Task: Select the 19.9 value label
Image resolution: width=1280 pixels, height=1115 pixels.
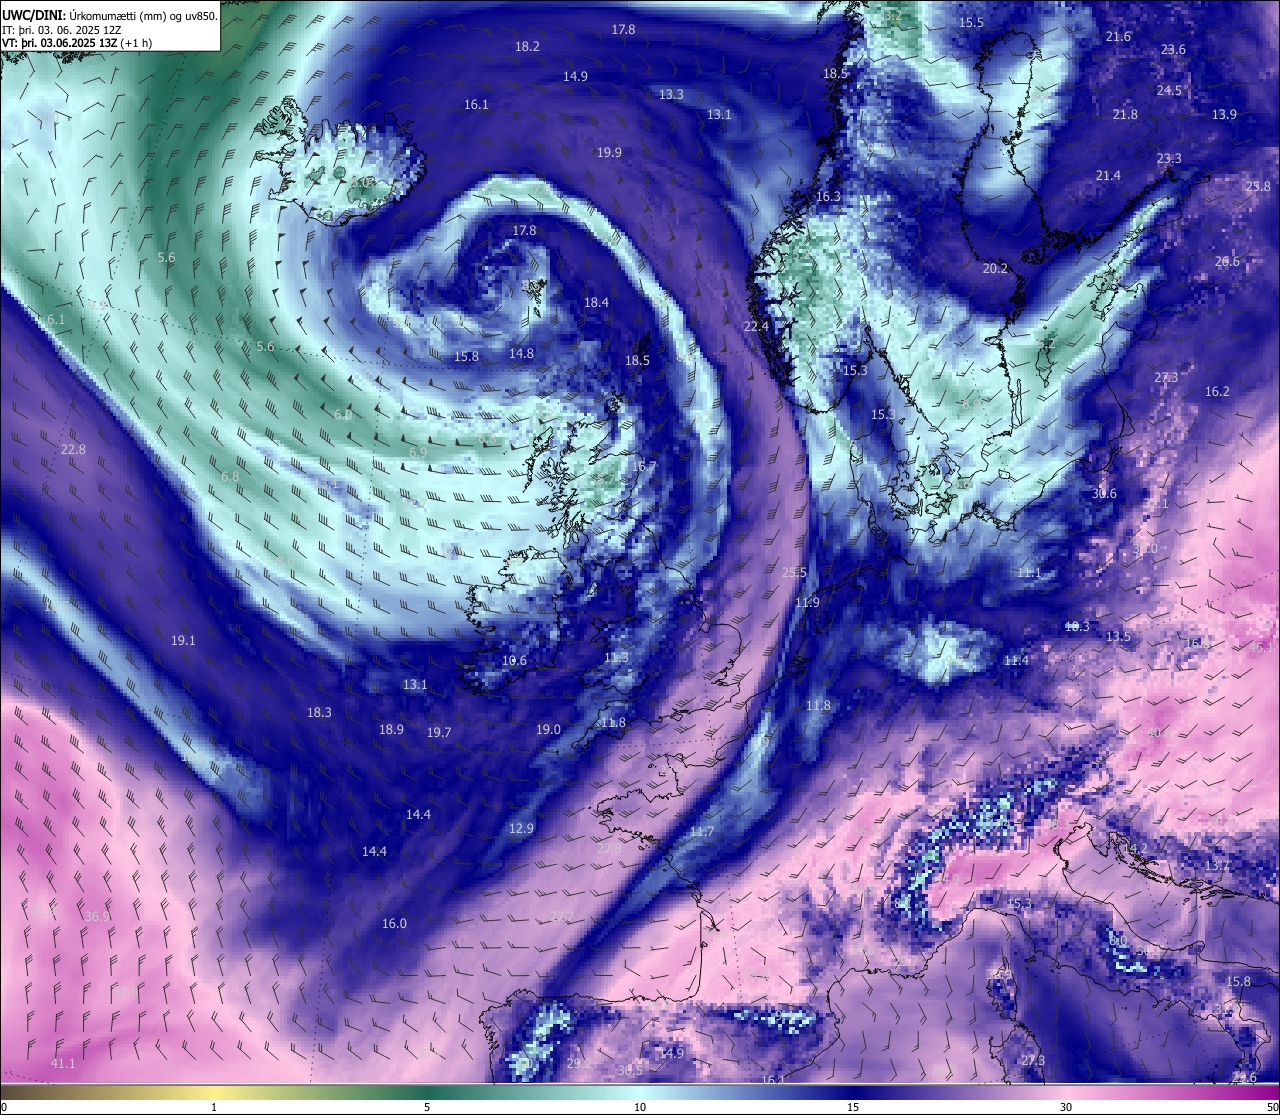Action: point(609,153)
